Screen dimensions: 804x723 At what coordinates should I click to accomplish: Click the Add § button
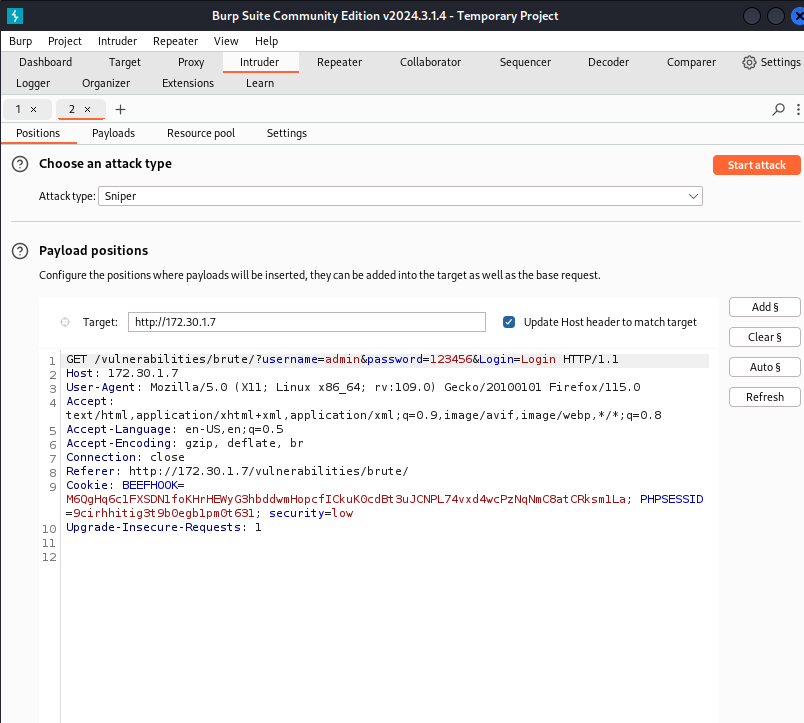765,307
